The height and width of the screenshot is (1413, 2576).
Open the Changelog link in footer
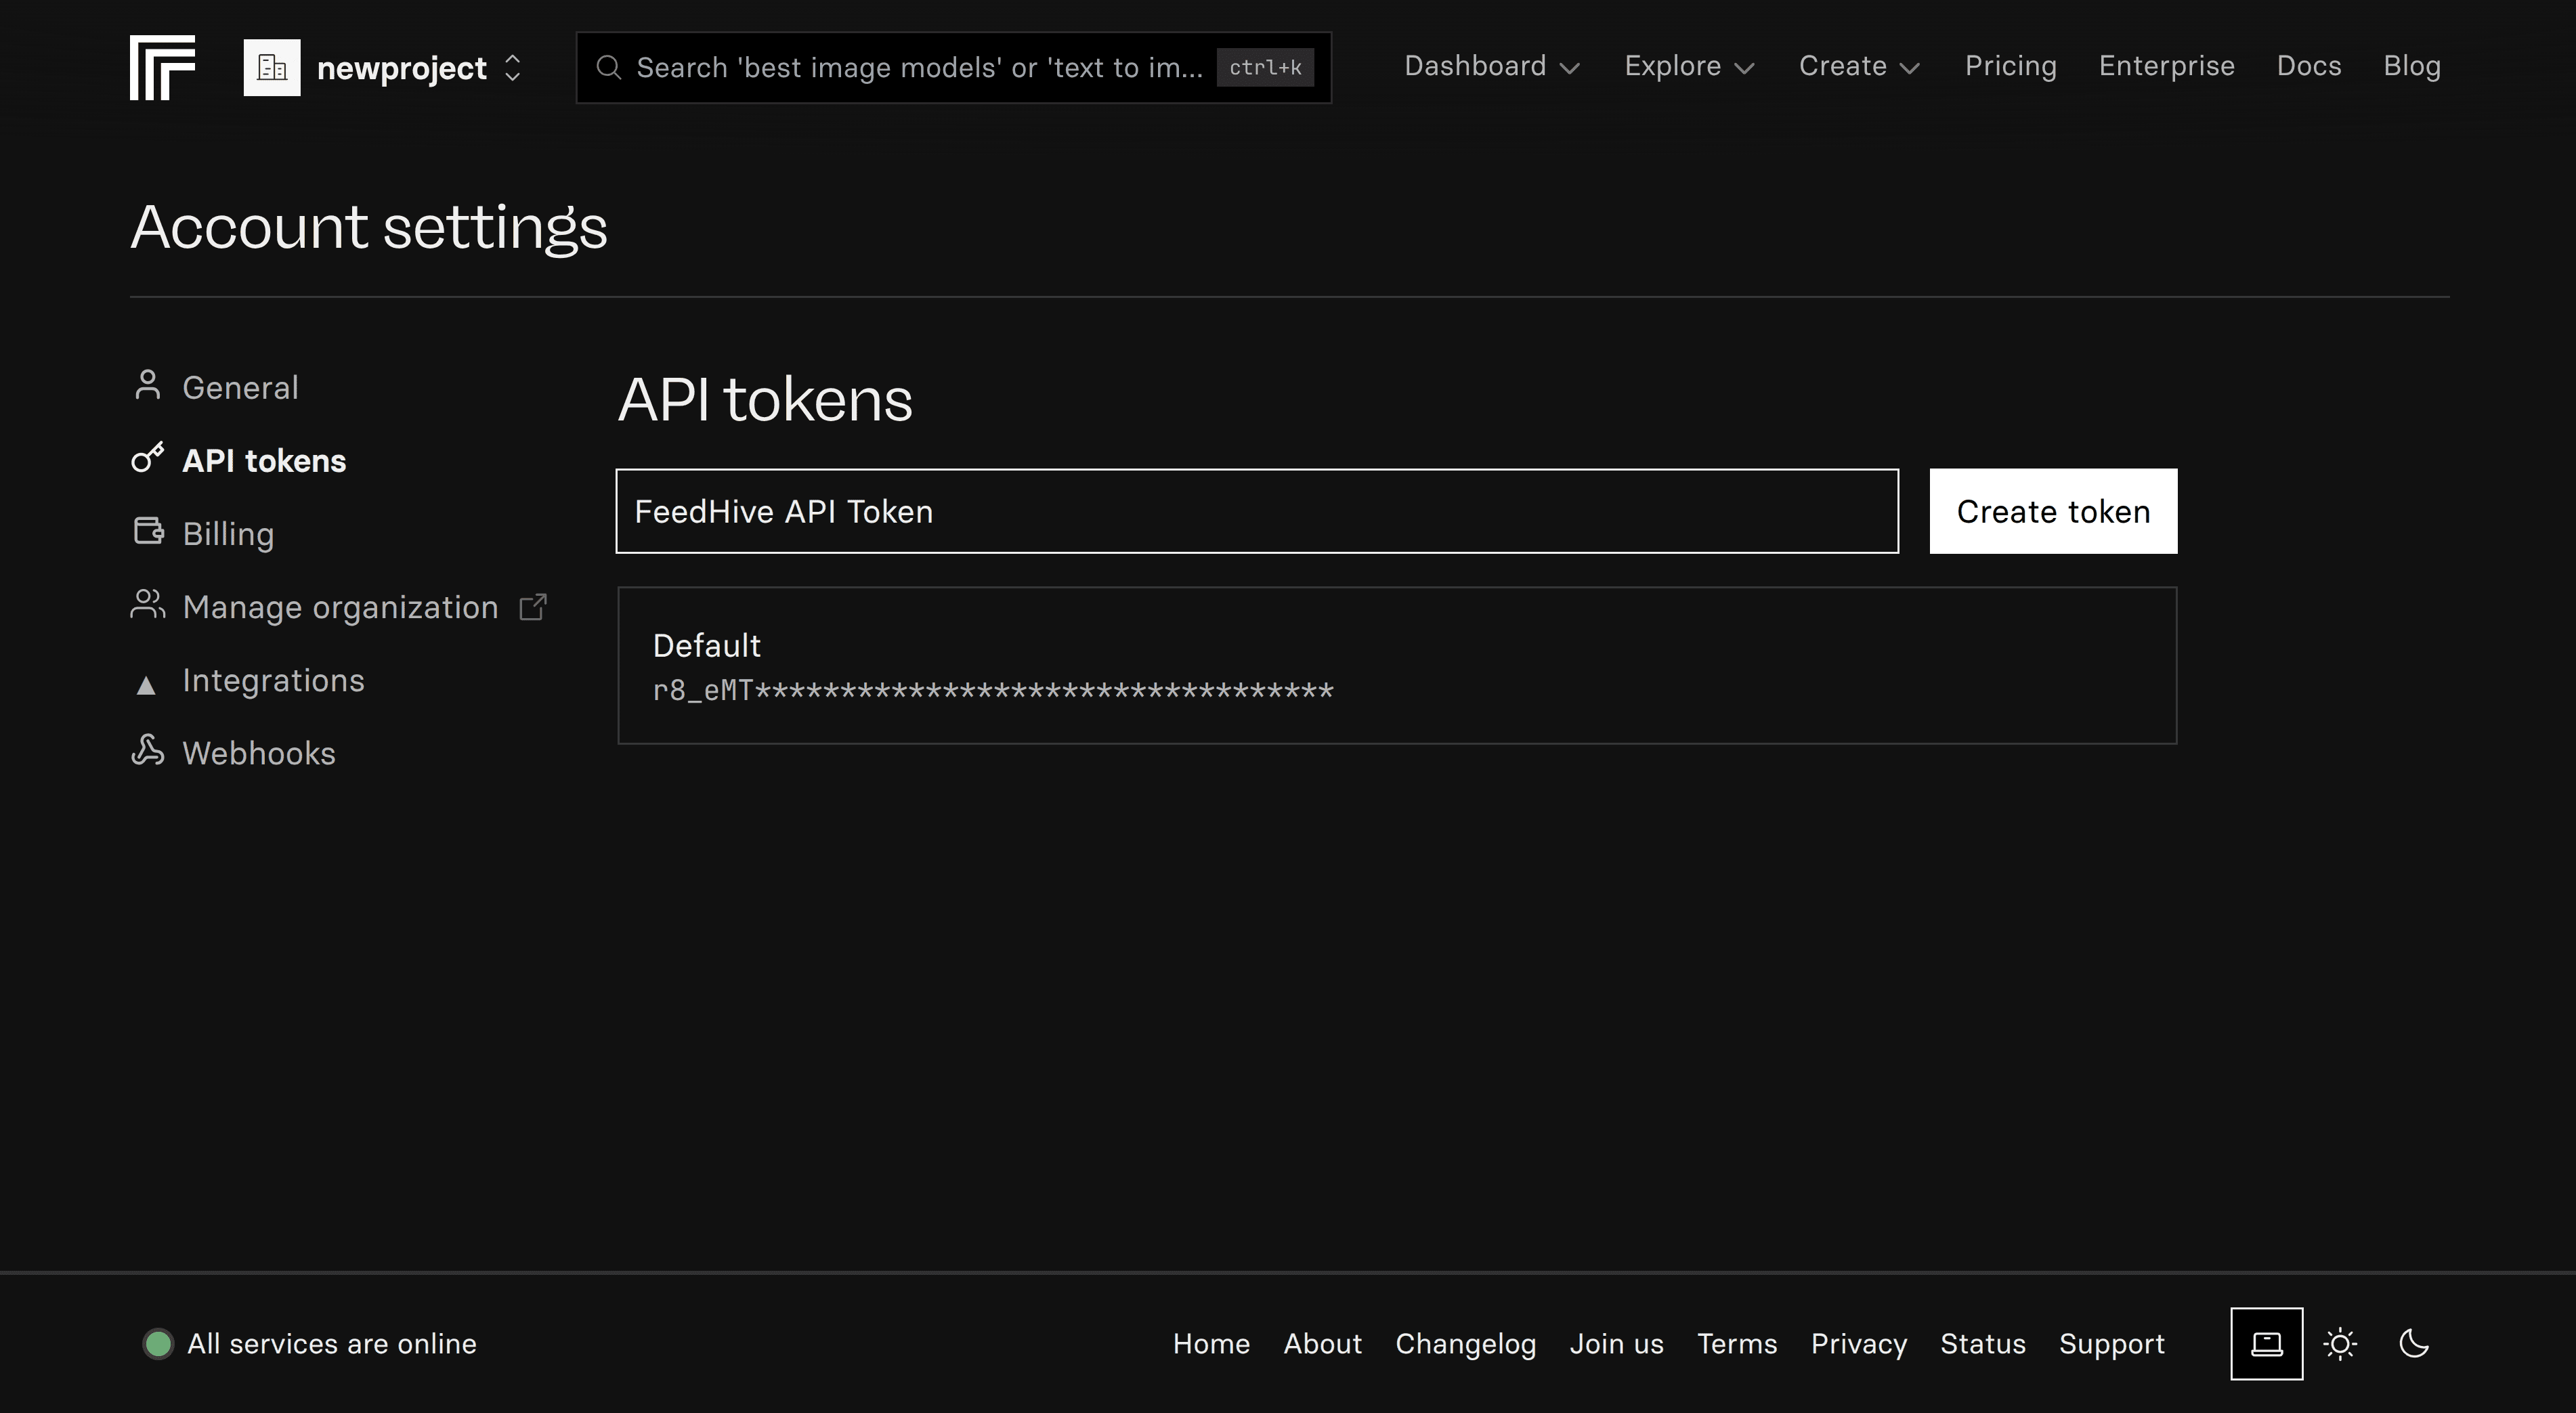[1465, 1344]
